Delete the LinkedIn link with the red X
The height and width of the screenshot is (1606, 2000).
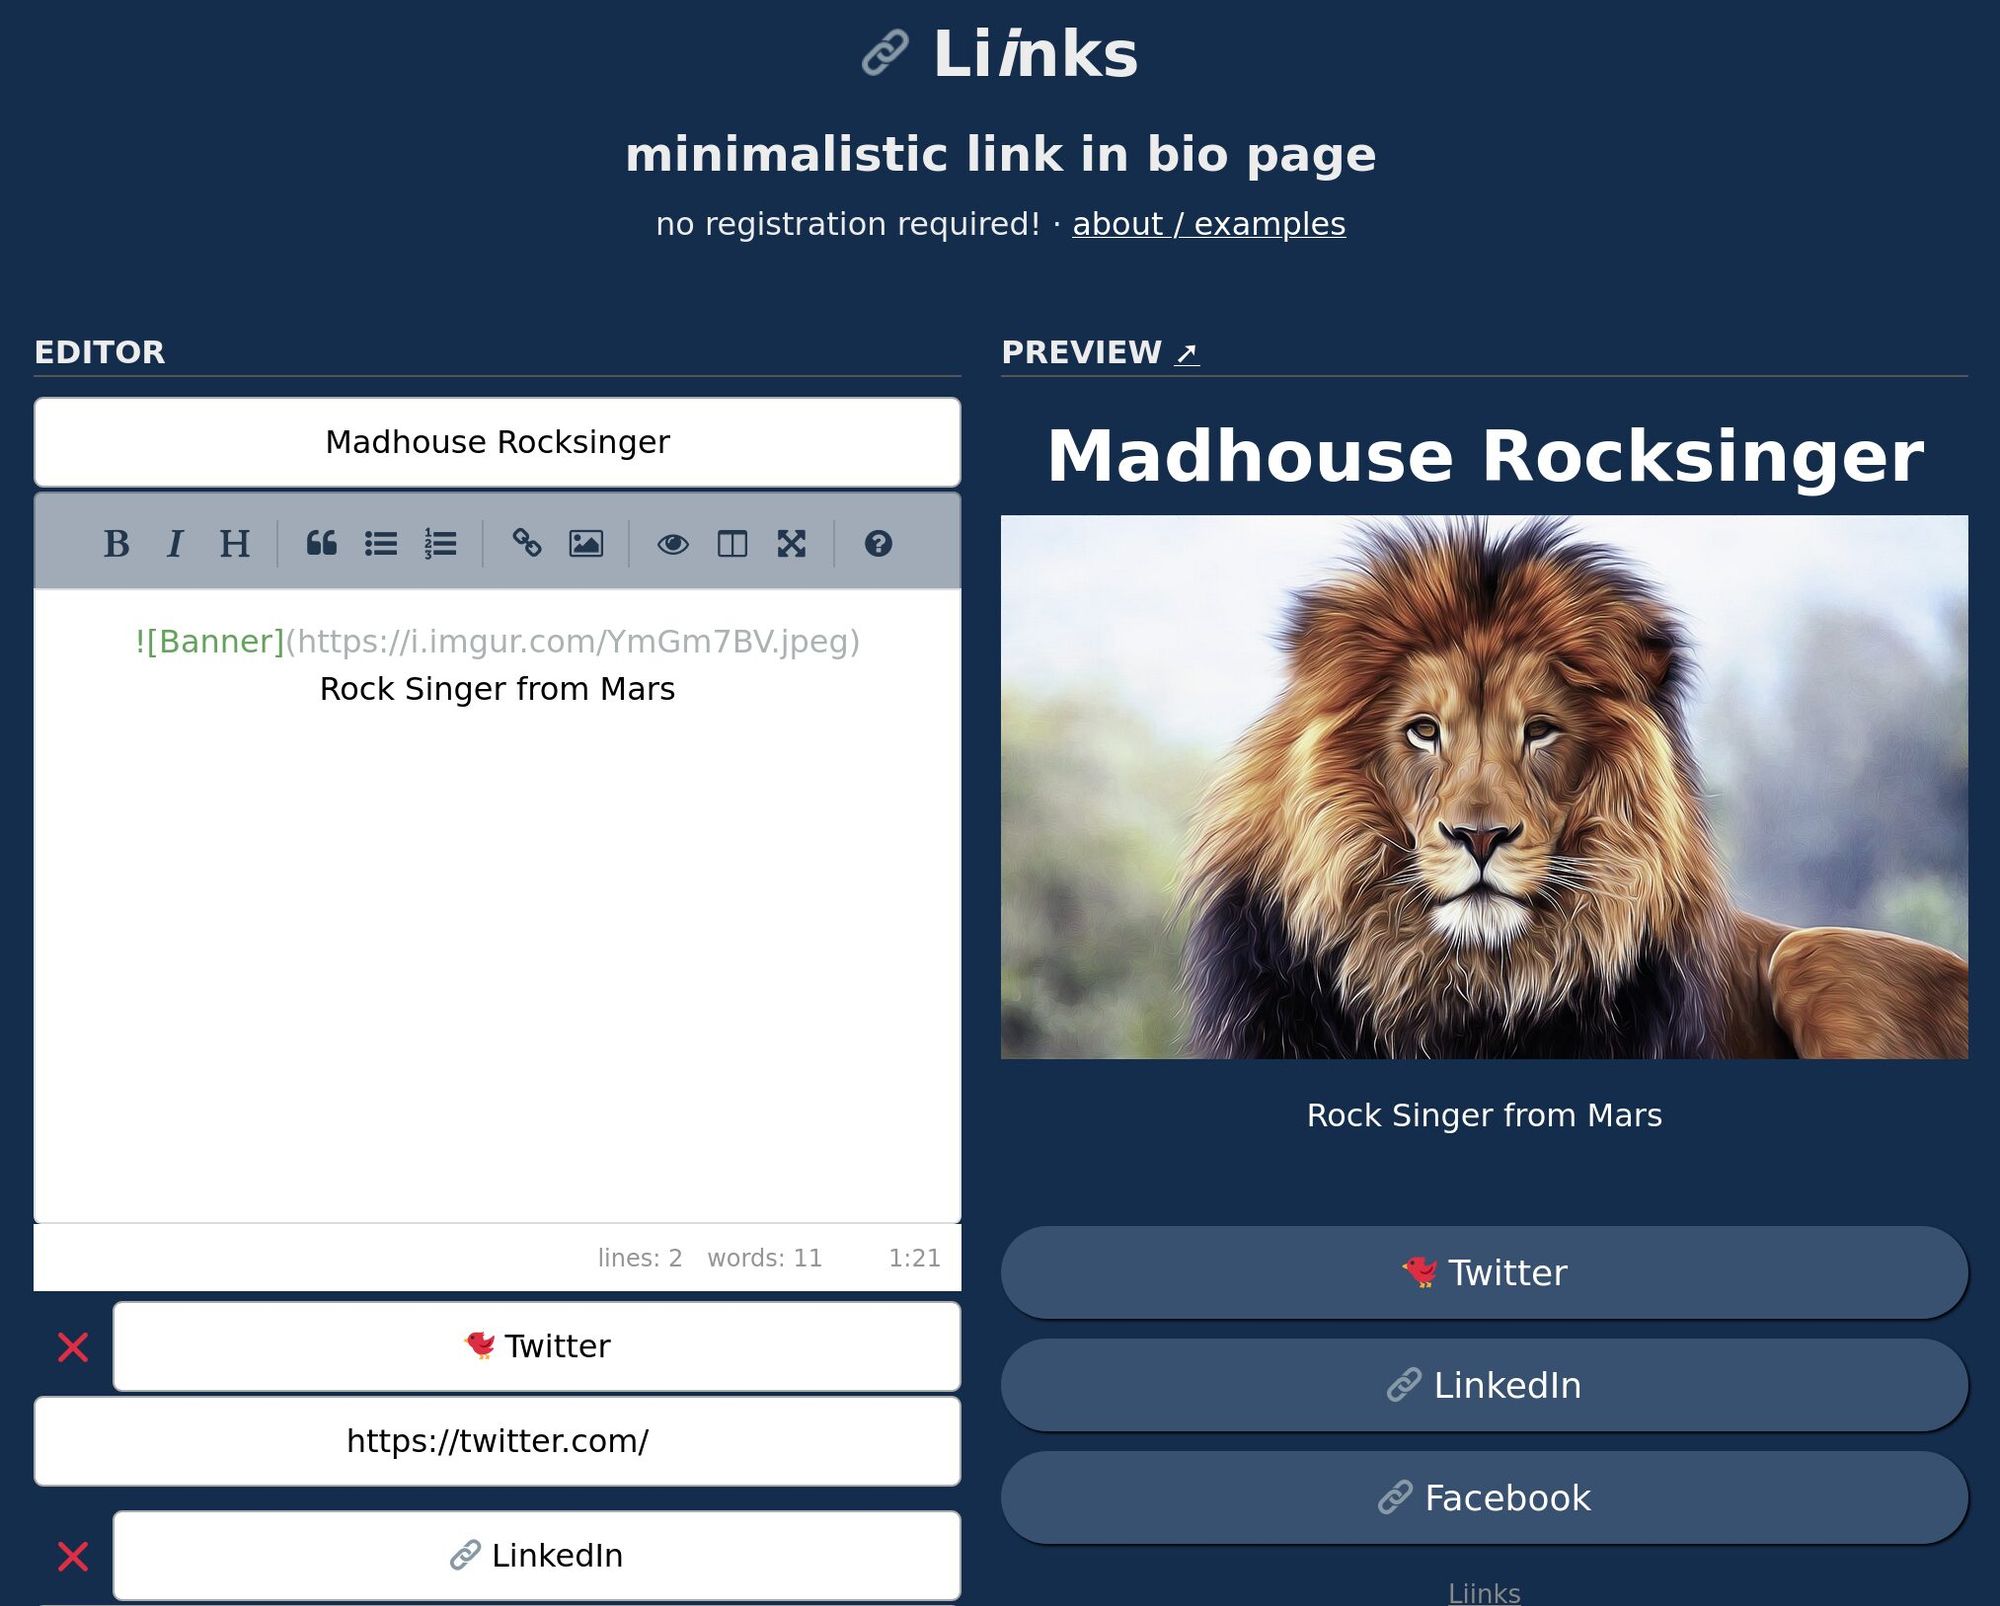(x=73, y=1556)
